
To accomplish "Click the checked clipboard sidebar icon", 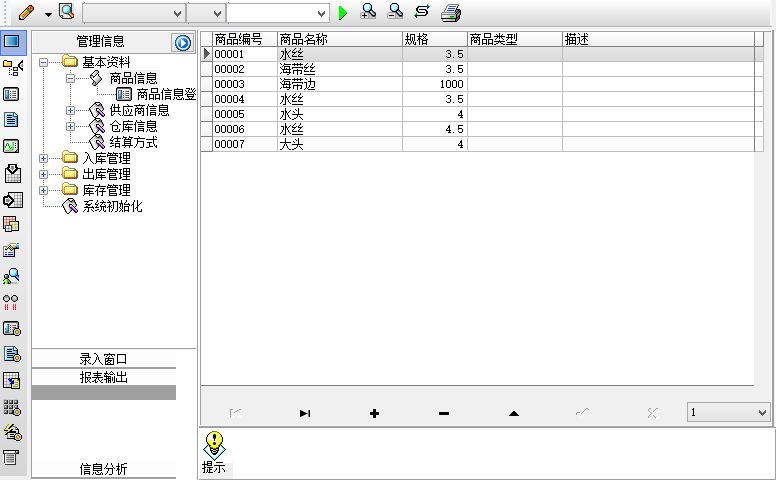I will point(12,173).
